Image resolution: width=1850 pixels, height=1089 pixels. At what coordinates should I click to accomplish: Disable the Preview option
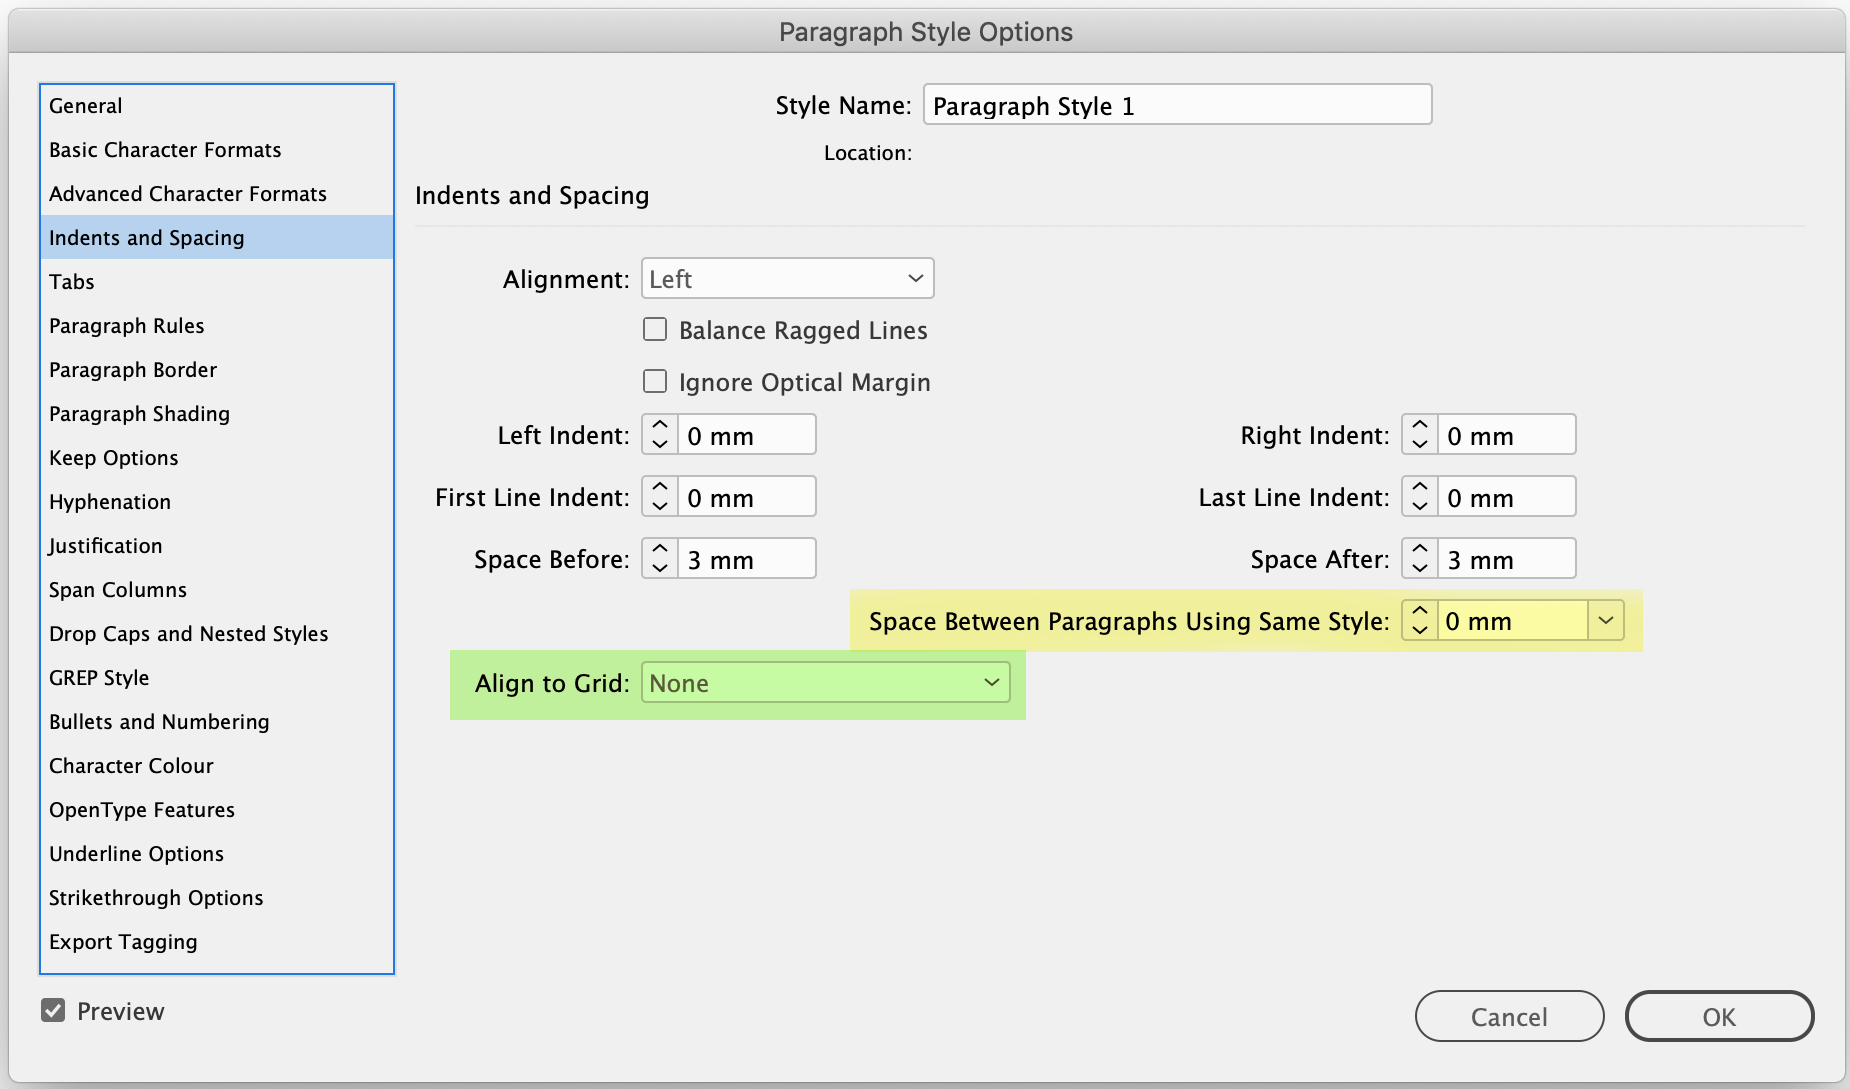pyautogui.click(x=53, y=1010)
